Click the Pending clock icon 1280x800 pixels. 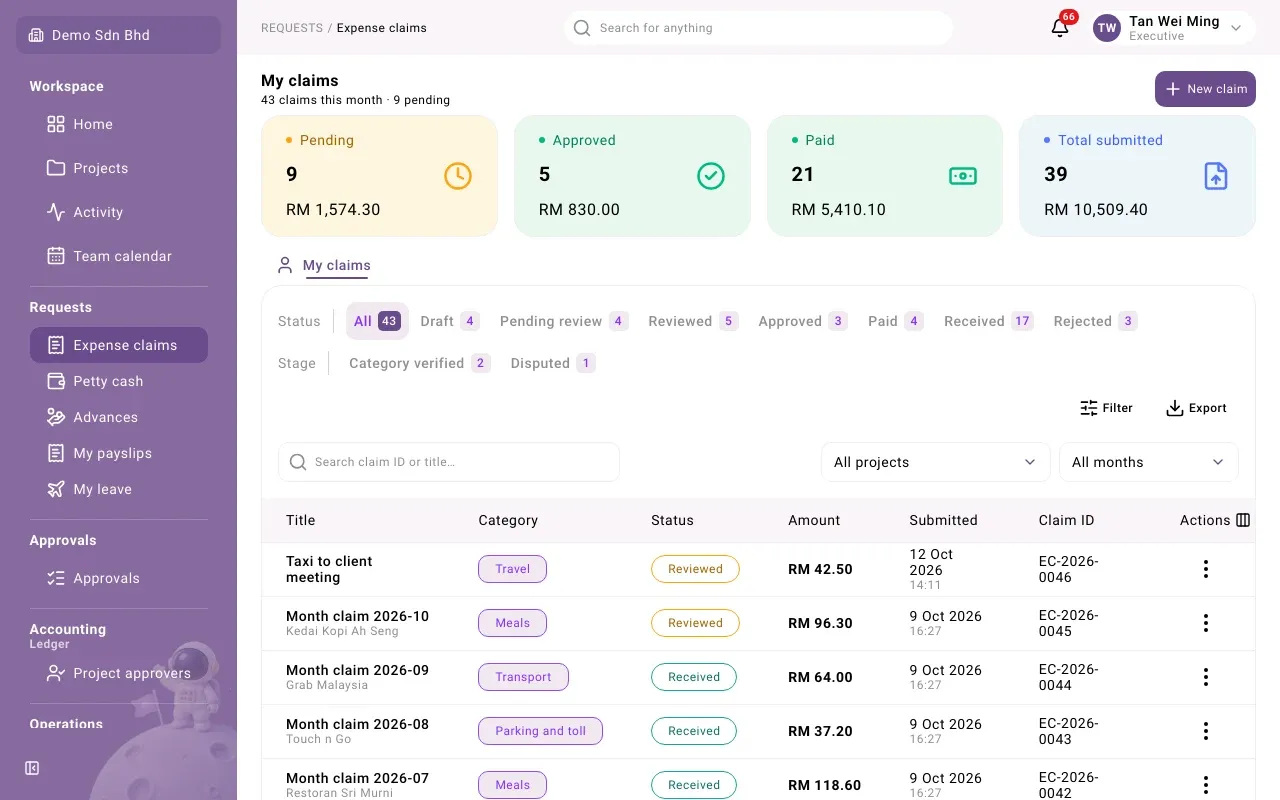coord(457,176)
